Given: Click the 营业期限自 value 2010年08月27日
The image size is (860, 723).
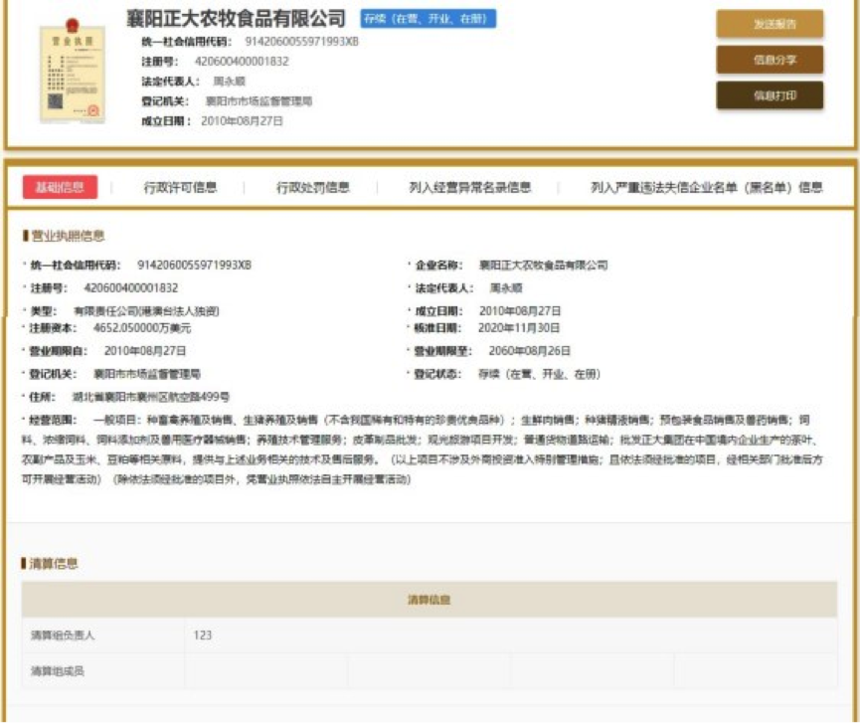Looking at the screenshot, I should click(145, 351).
